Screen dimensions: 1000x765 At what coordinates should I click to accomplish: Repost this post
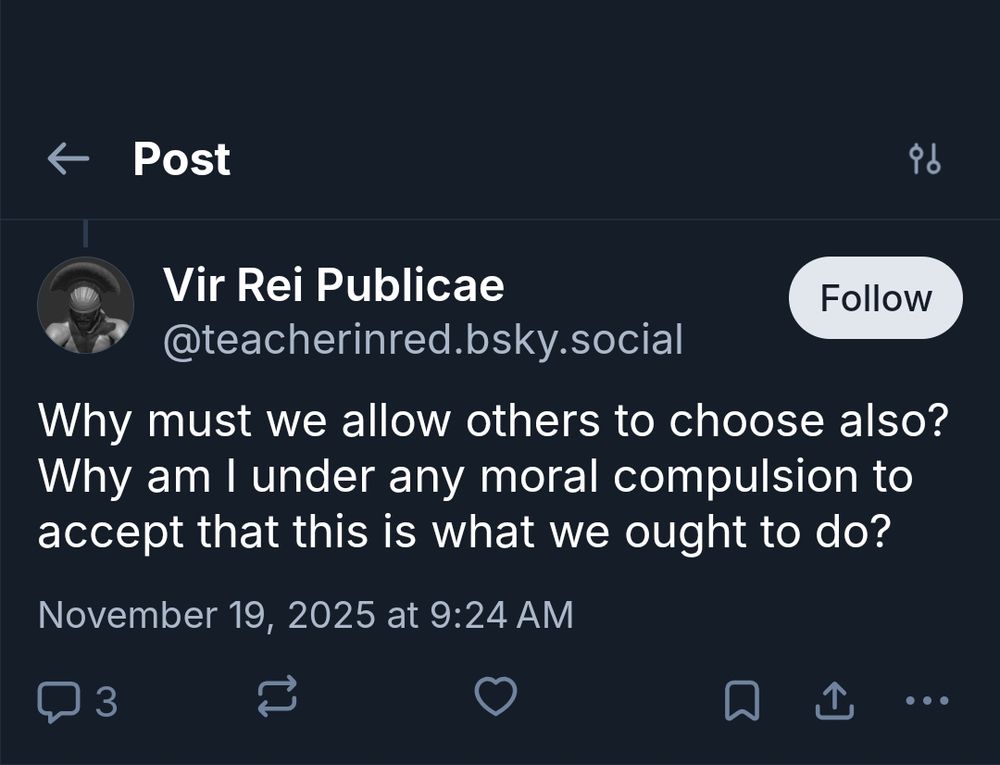click(x=277, y=697)
